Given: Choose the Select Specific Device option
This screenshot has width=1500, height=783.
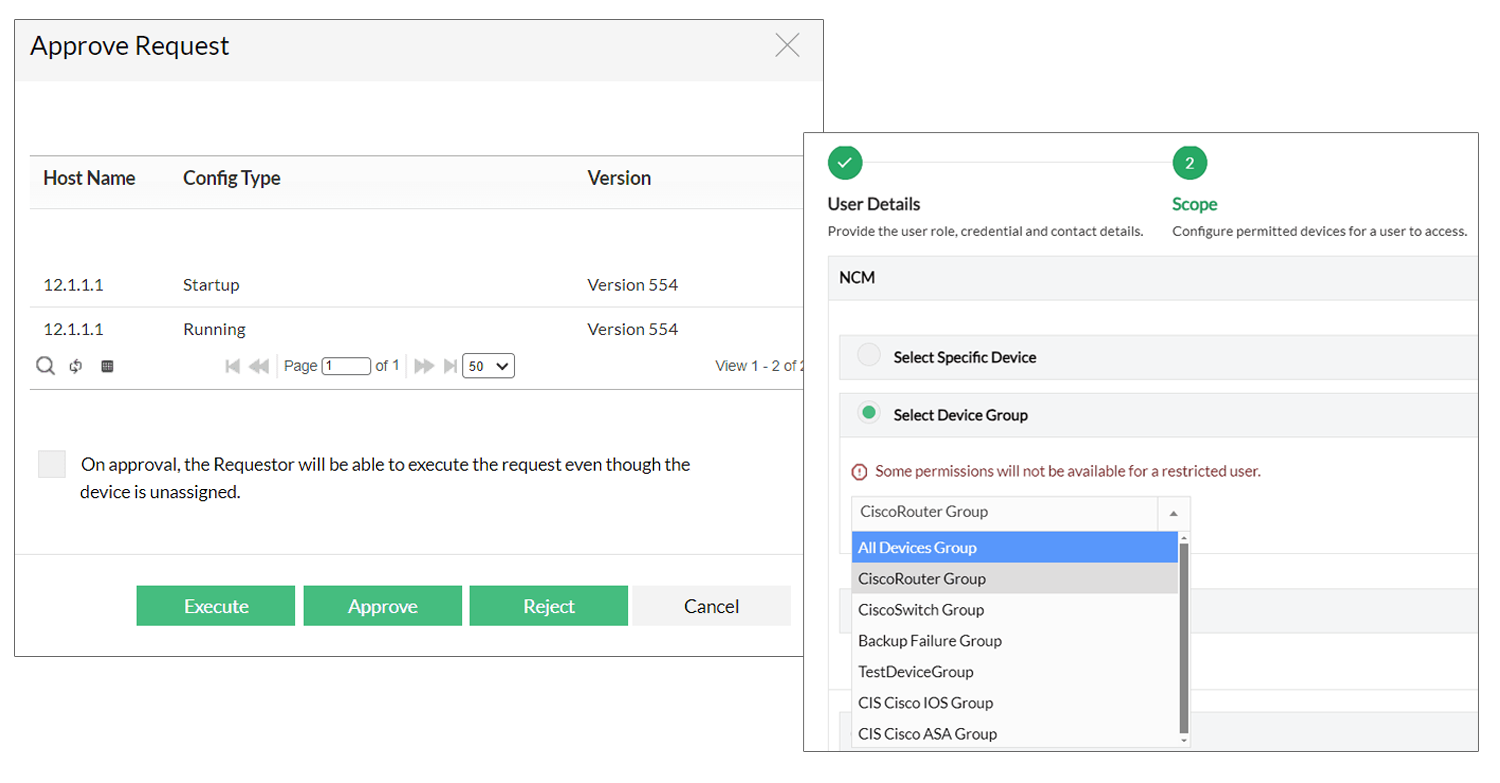Looking at the screenshot, I should click(x=870, y=356).
